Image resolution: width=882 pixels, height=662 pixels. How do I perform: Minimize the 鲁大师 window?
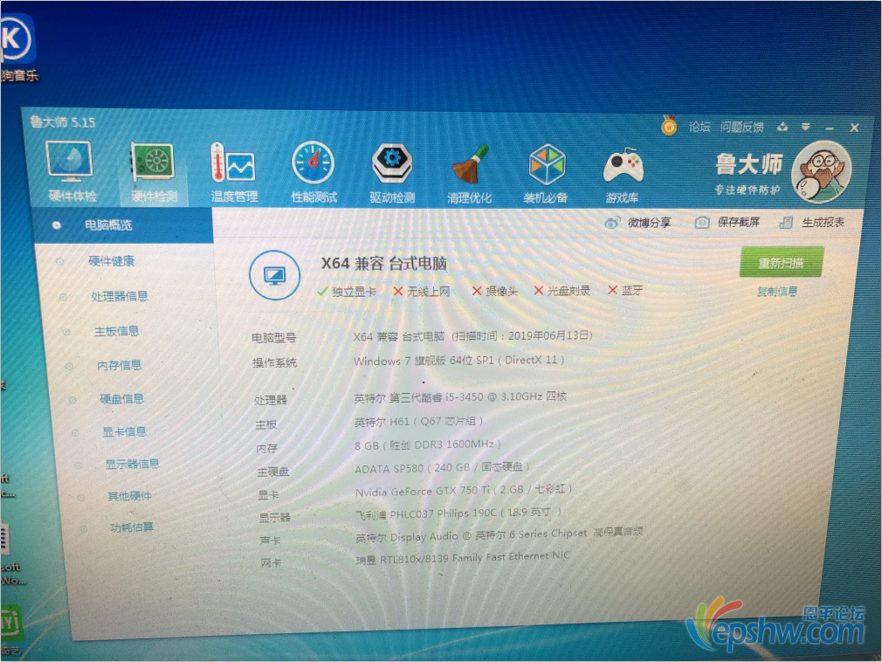pyautogui.click(x=829, y=128)
